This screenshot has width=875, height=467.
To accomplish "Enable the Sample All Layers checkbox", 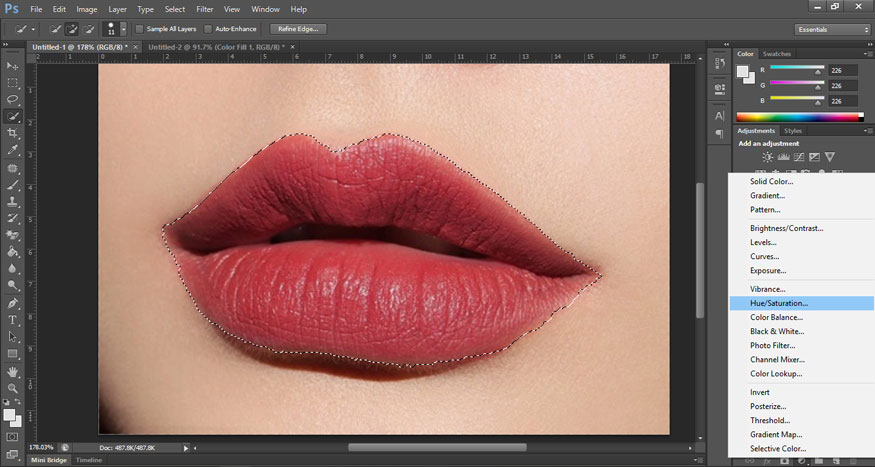I will [139, 29].
